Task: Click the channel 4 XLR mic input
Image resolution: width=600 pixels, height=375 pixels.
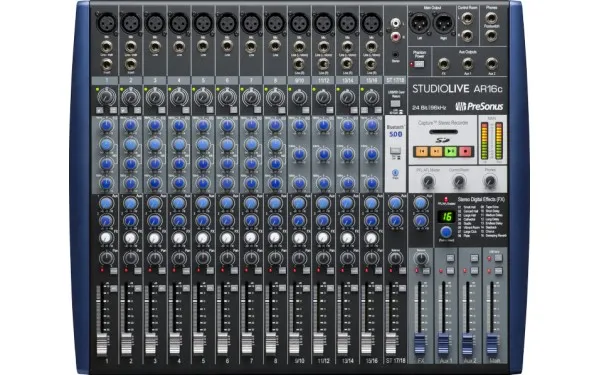Action: [179, 22]
